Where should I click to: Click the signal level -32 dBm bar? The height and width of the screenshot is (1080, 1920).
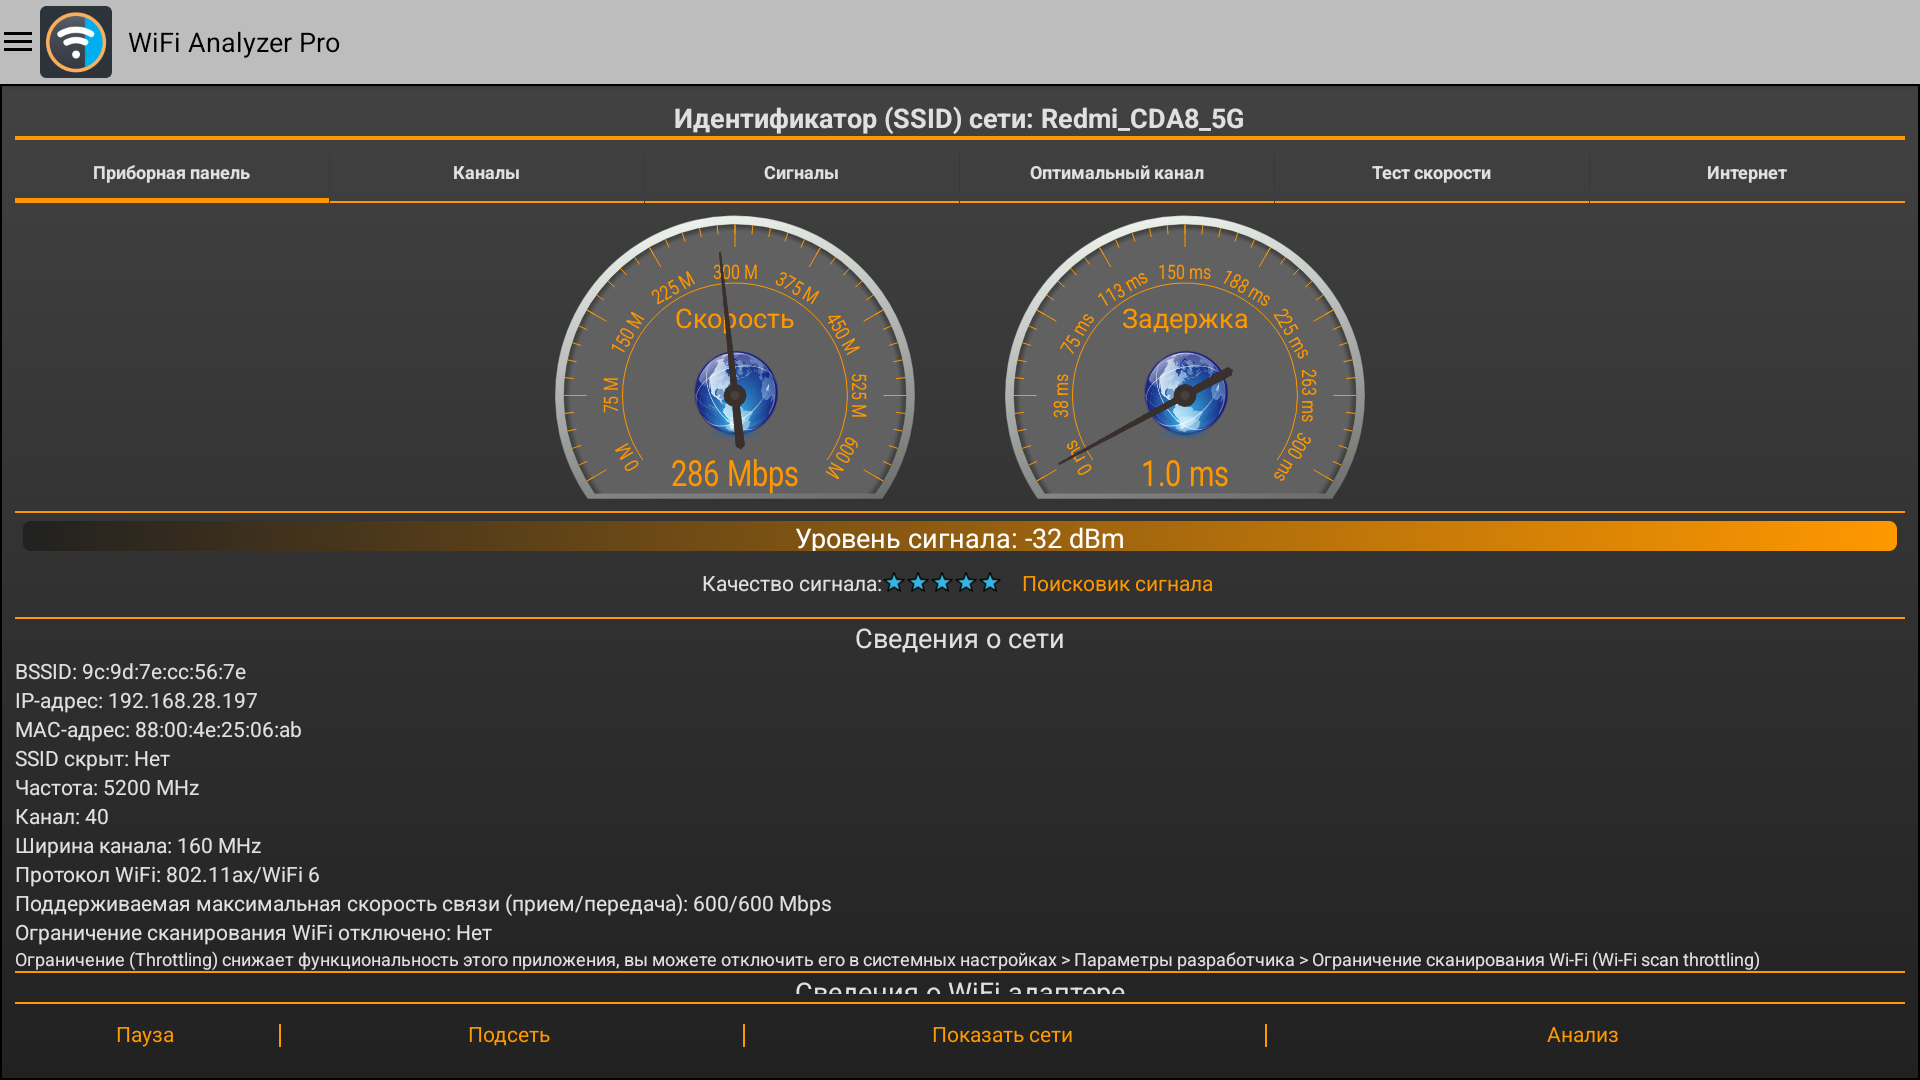coord(960,537)
